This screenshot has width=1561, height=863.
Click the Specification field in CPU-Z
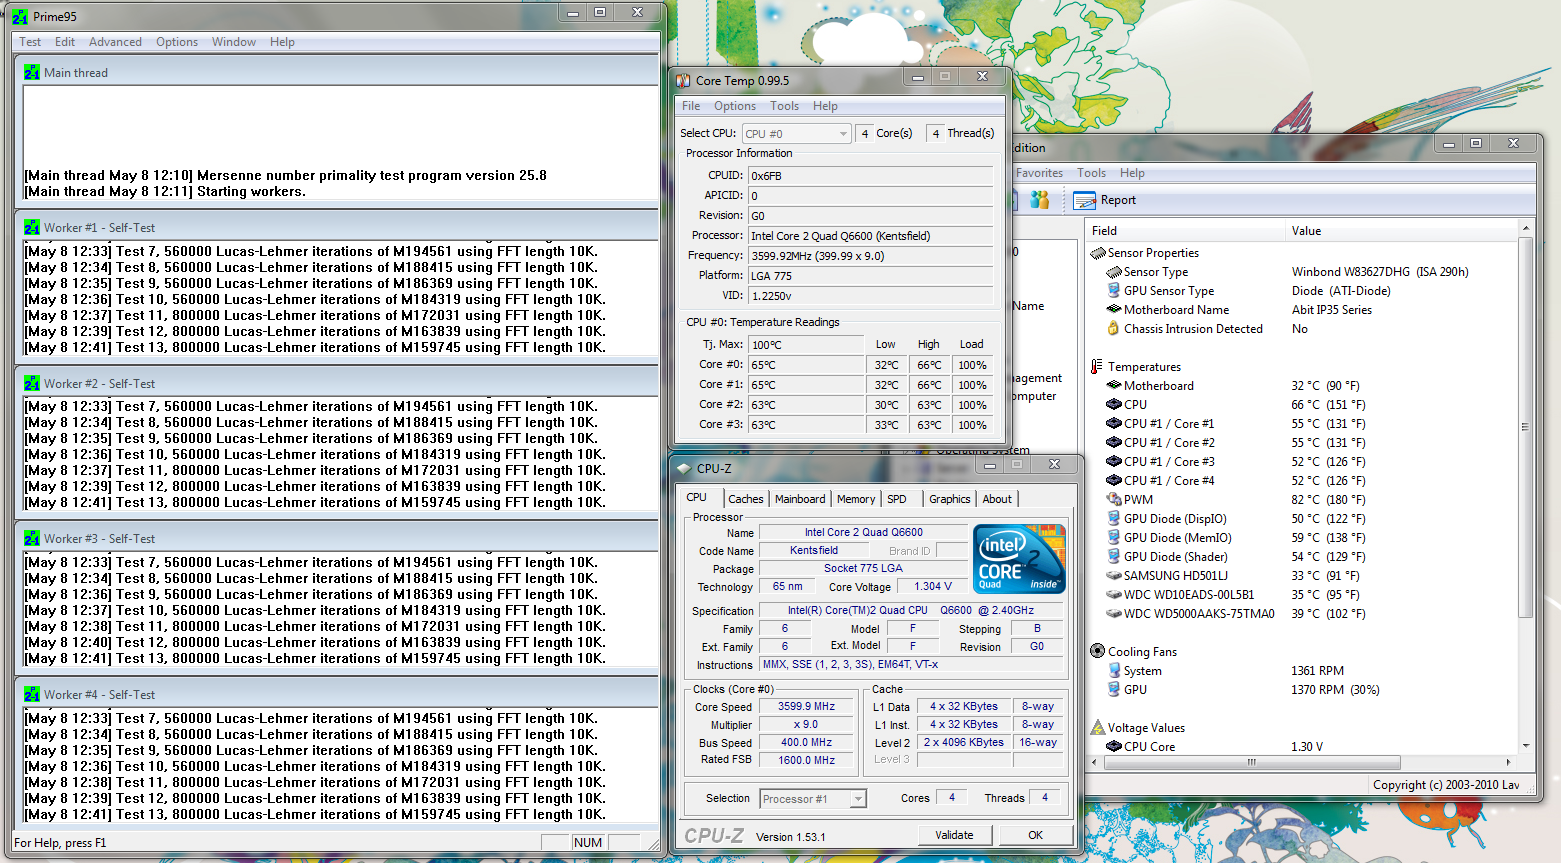point(911,610)
